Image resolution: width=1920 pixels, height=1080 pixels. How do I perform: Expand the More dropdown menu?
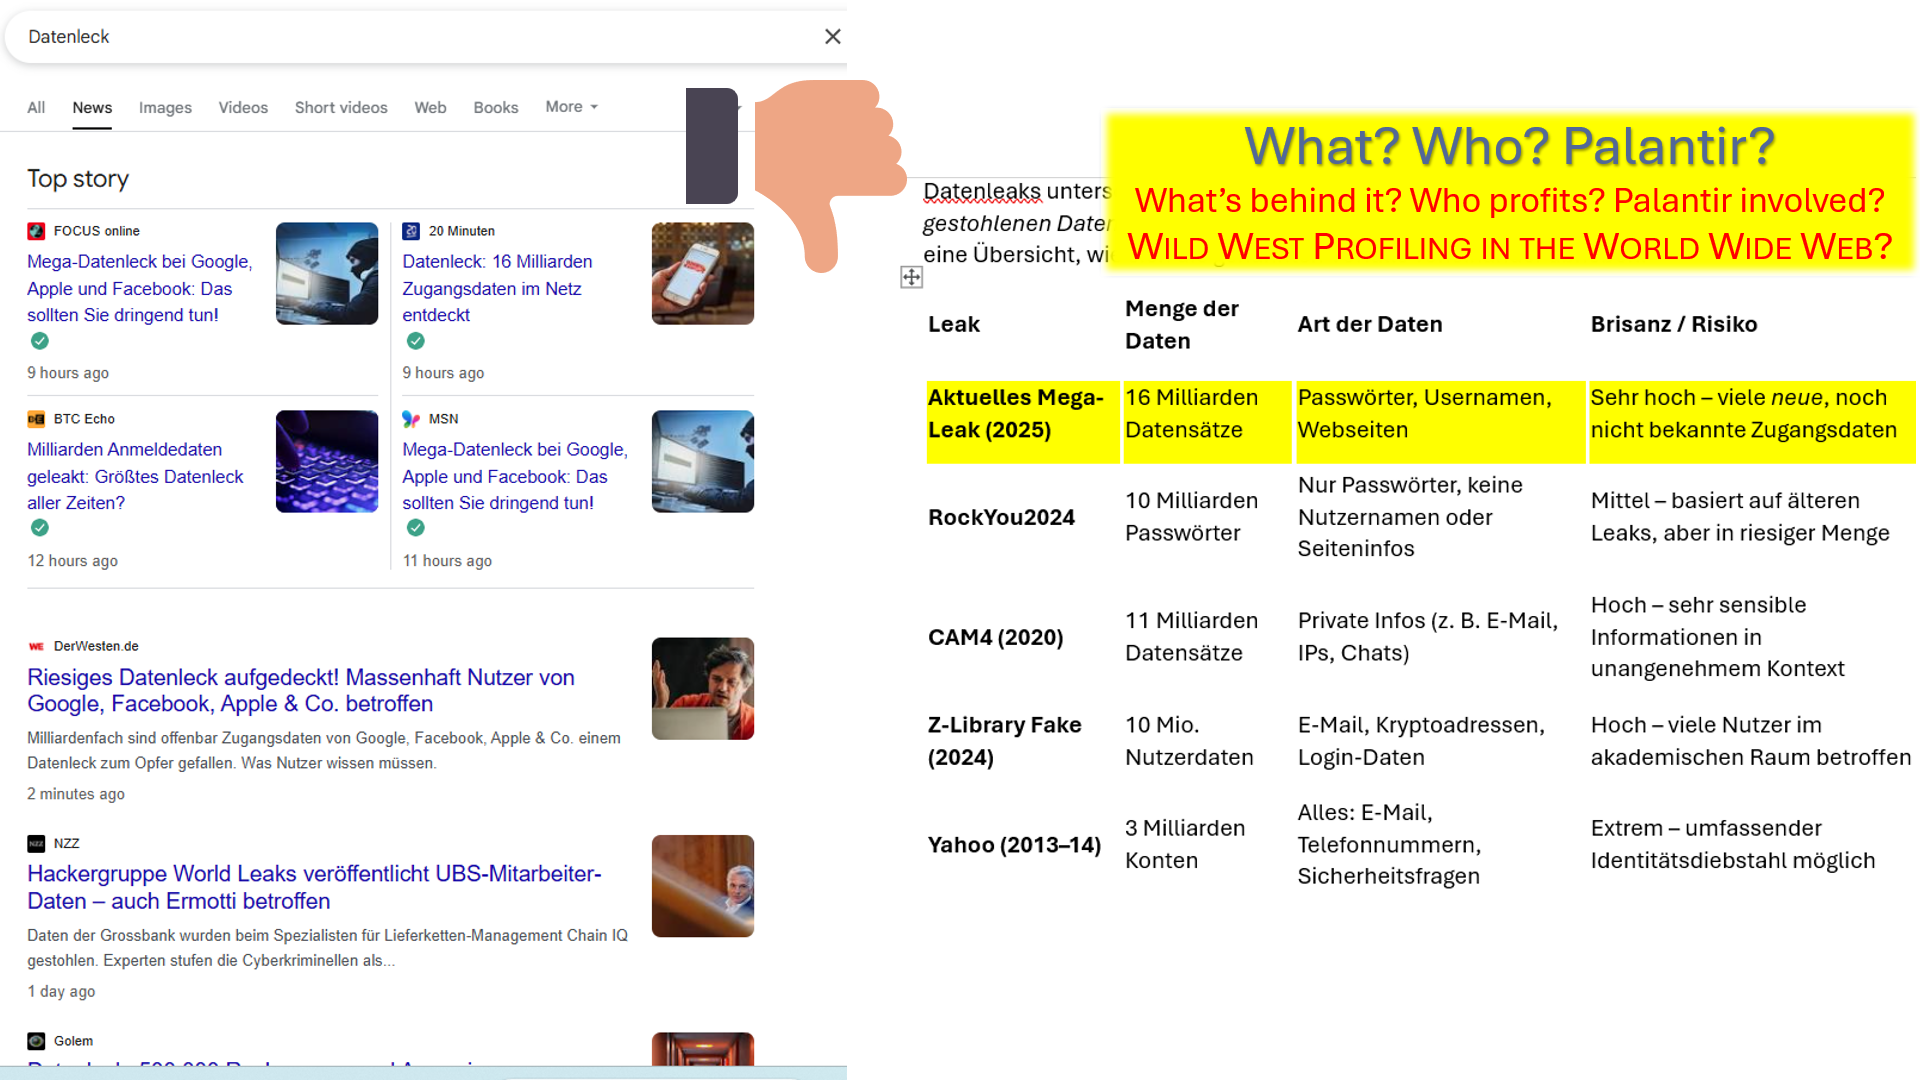point(571,106)
